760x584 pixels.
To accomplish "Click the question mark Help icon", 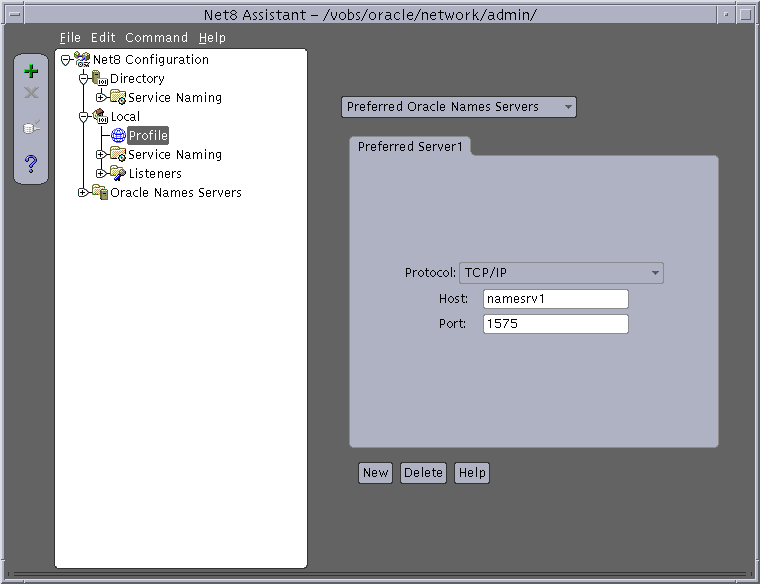I will (31, 163).
